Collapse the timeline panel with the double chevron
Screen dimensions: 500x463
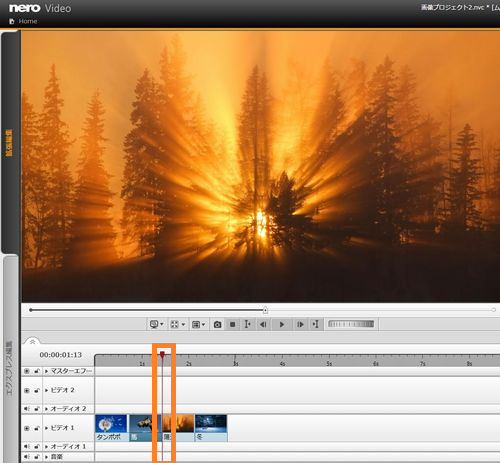[x=32, y=342]
